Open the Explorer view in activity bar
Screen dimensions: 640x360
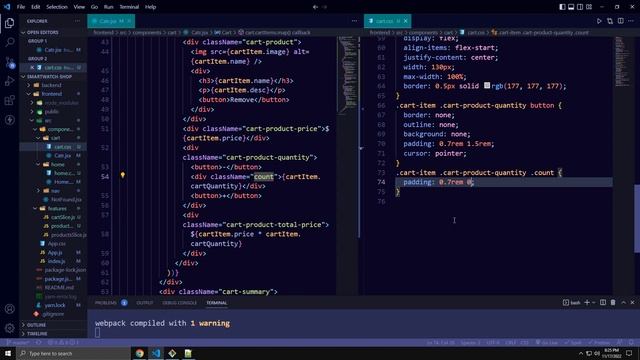(9, 23)
